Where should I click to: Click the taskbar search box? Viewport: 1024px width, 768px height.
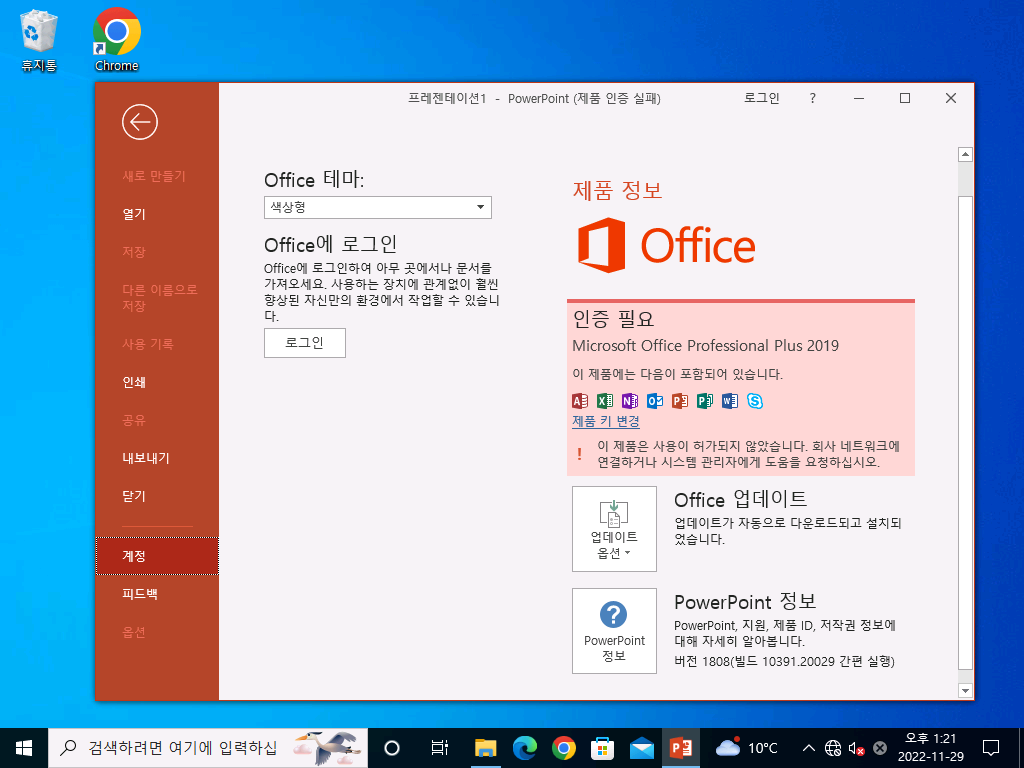[x=208, y=748]
